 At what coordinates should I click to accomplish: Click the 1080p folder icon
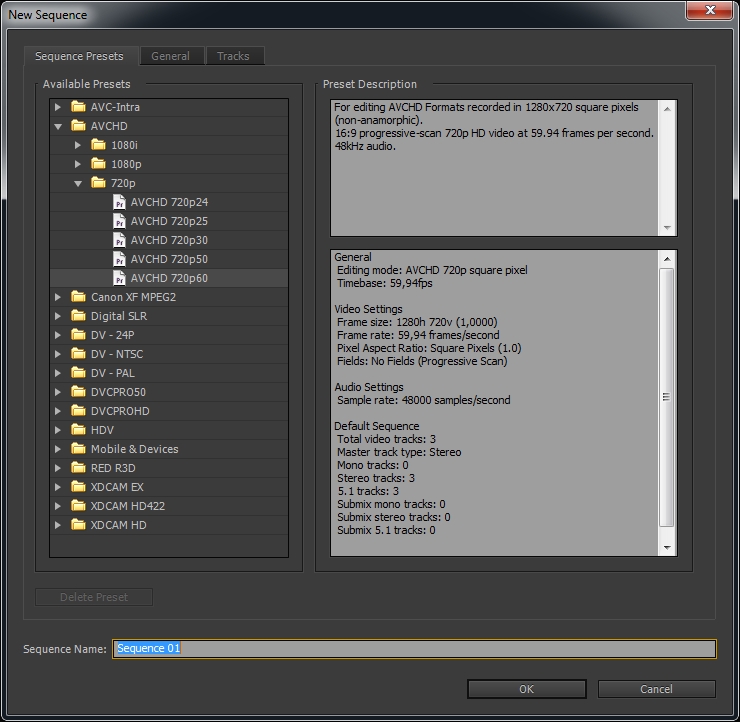98,163
